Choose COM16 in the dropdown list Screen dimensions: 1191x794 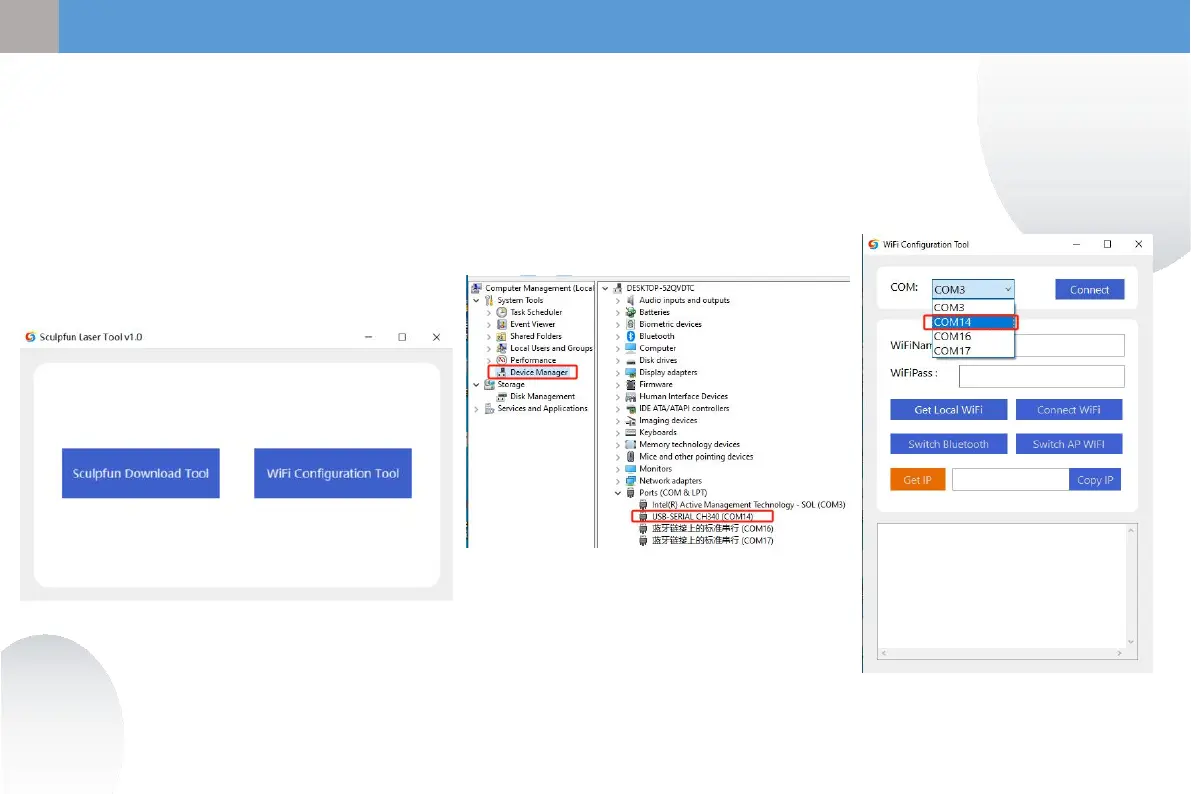tap(973, 336)
